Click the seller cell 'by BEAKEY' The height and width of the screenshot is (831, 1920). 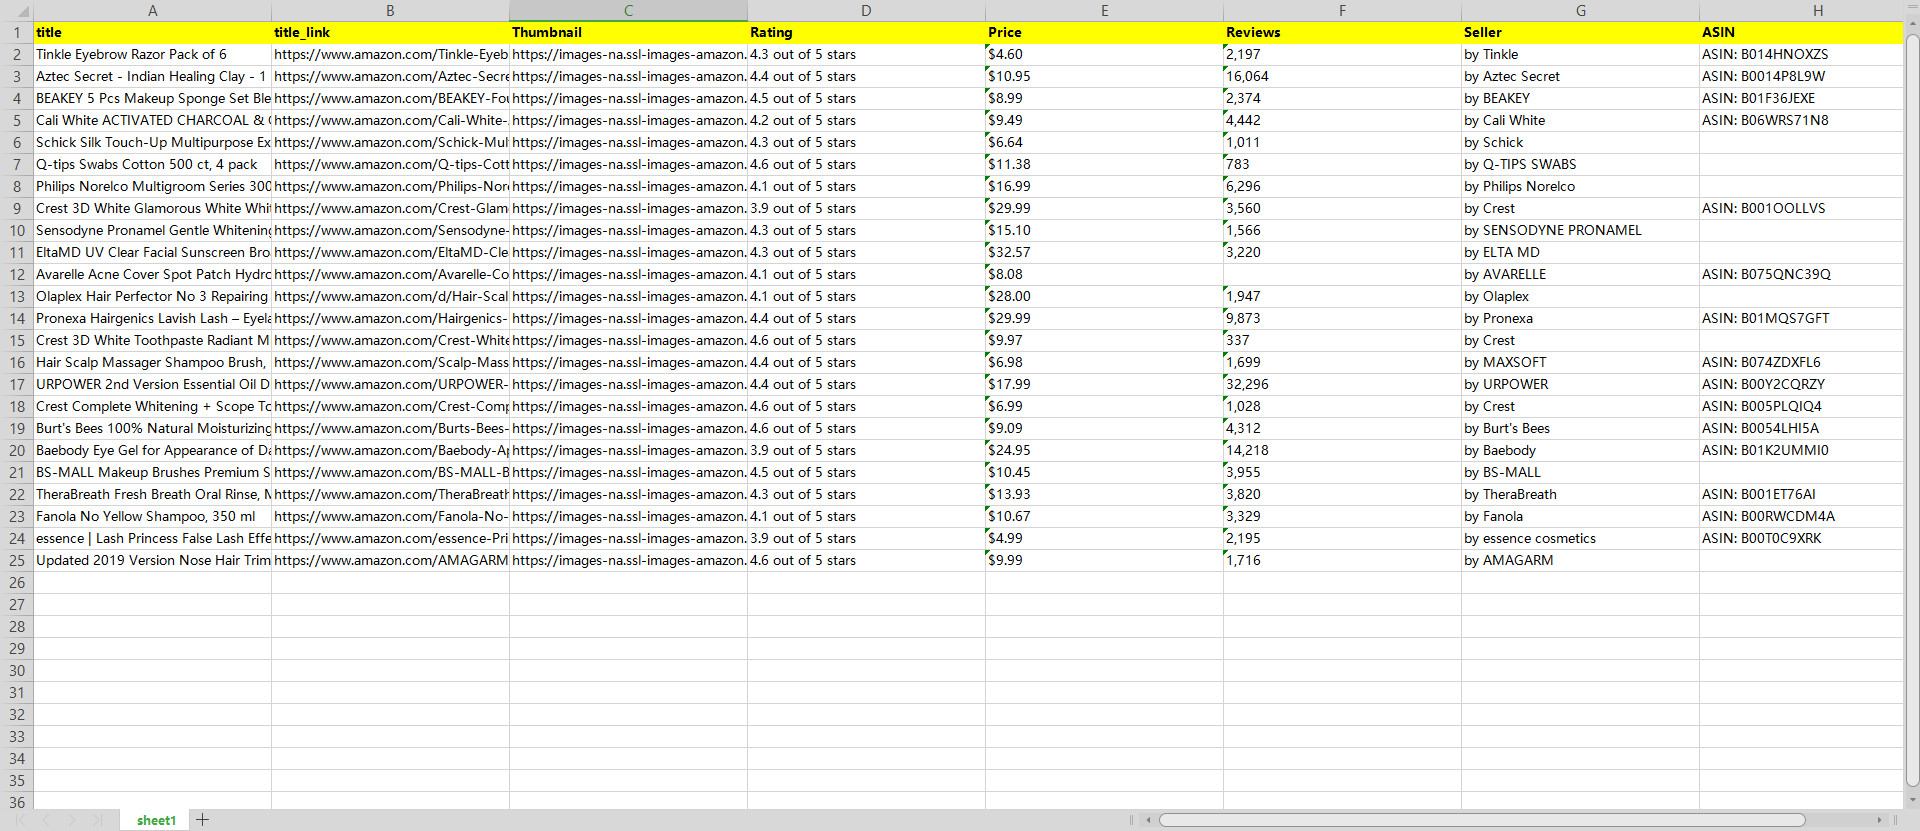[1580, 98]
